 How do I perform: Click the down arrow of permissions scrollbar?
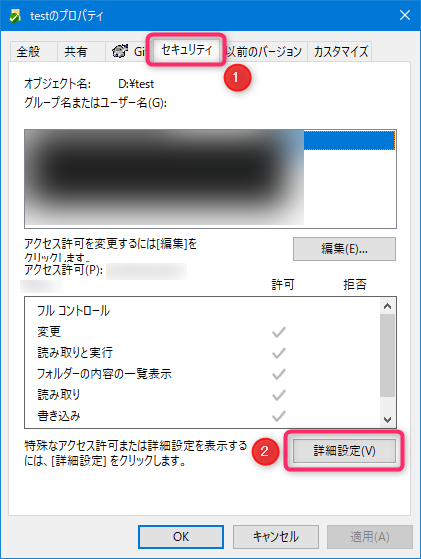pyautogui.click(x=387, y=420)
